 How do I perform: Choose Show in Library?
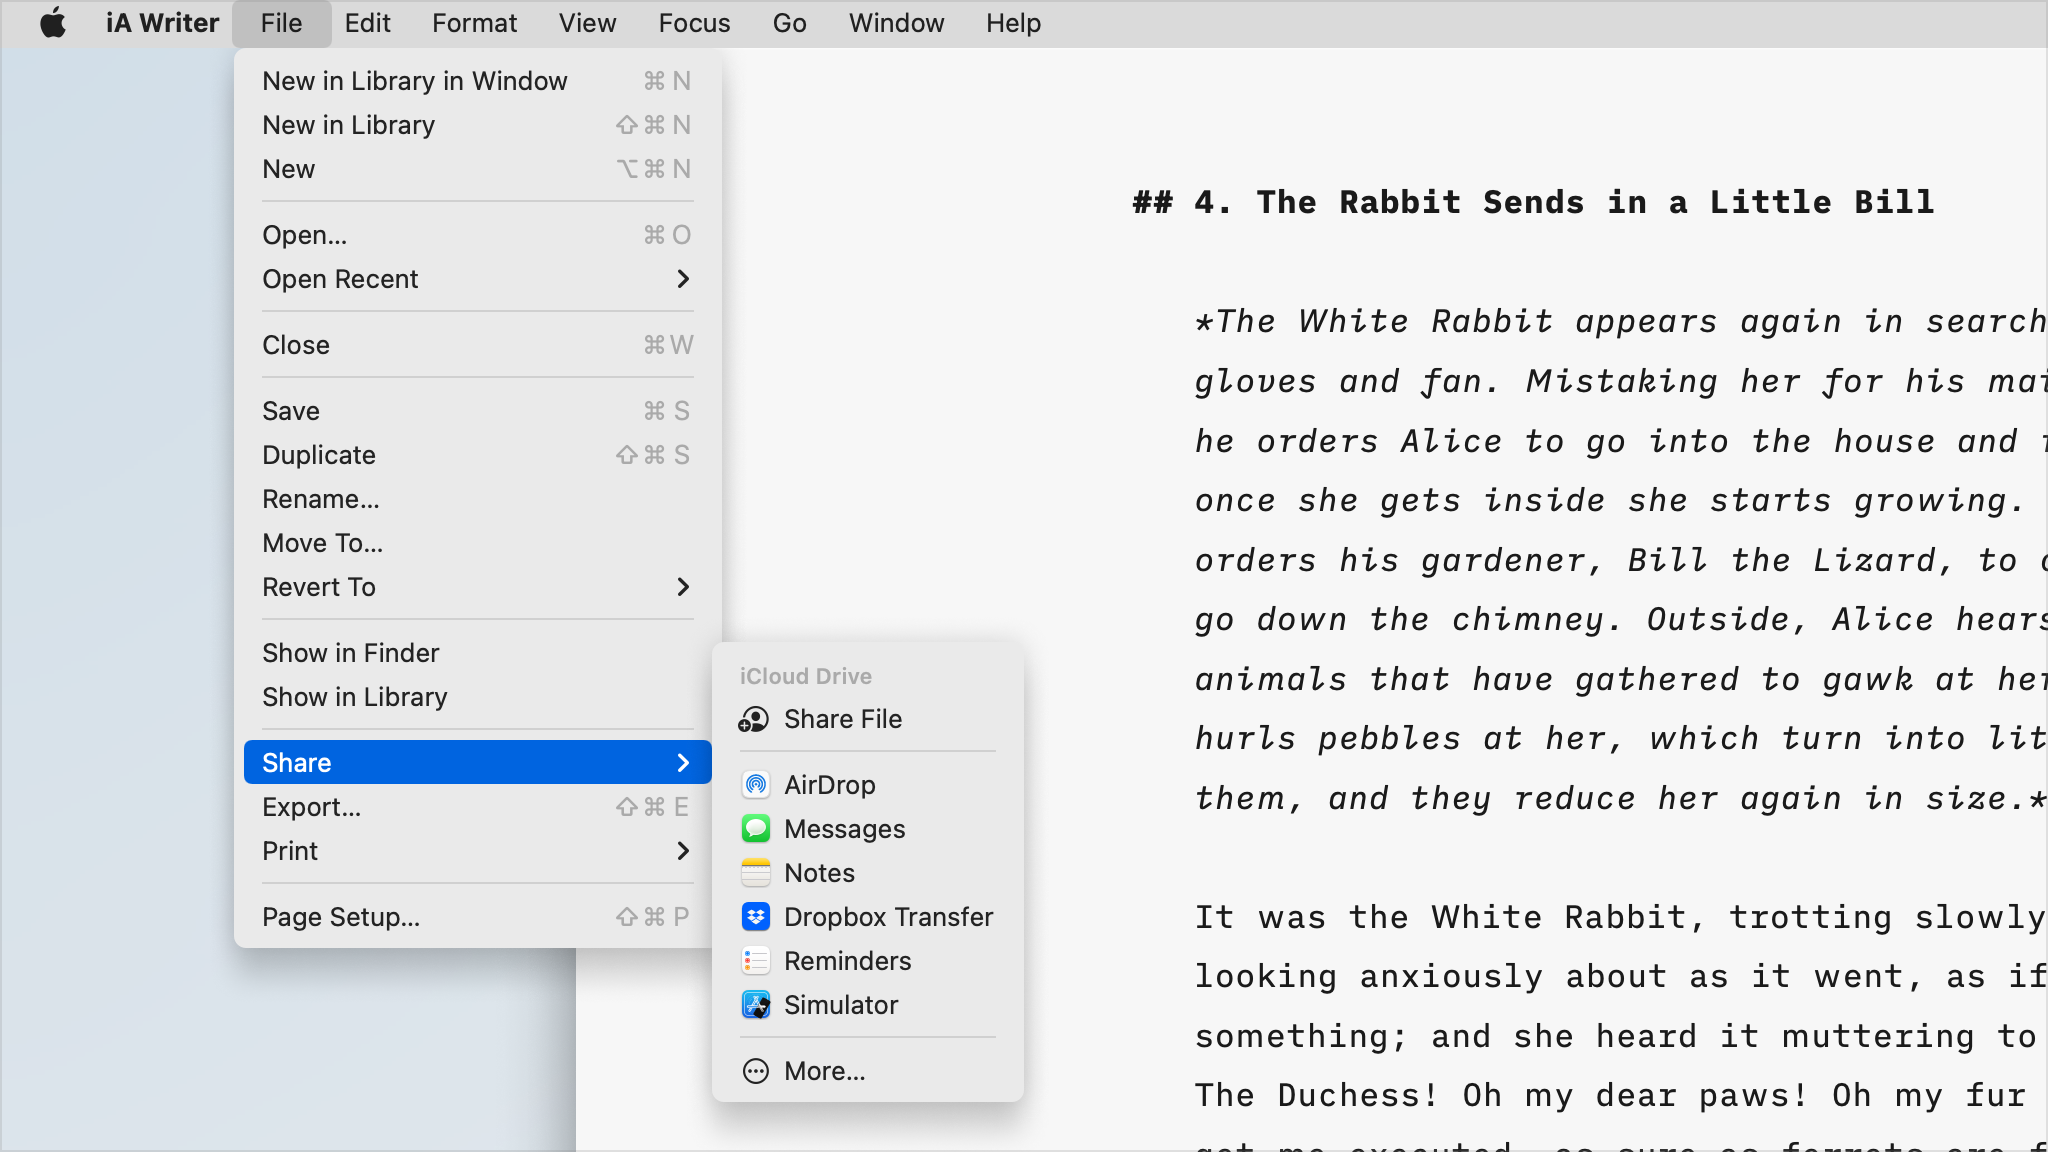(477, 697)
